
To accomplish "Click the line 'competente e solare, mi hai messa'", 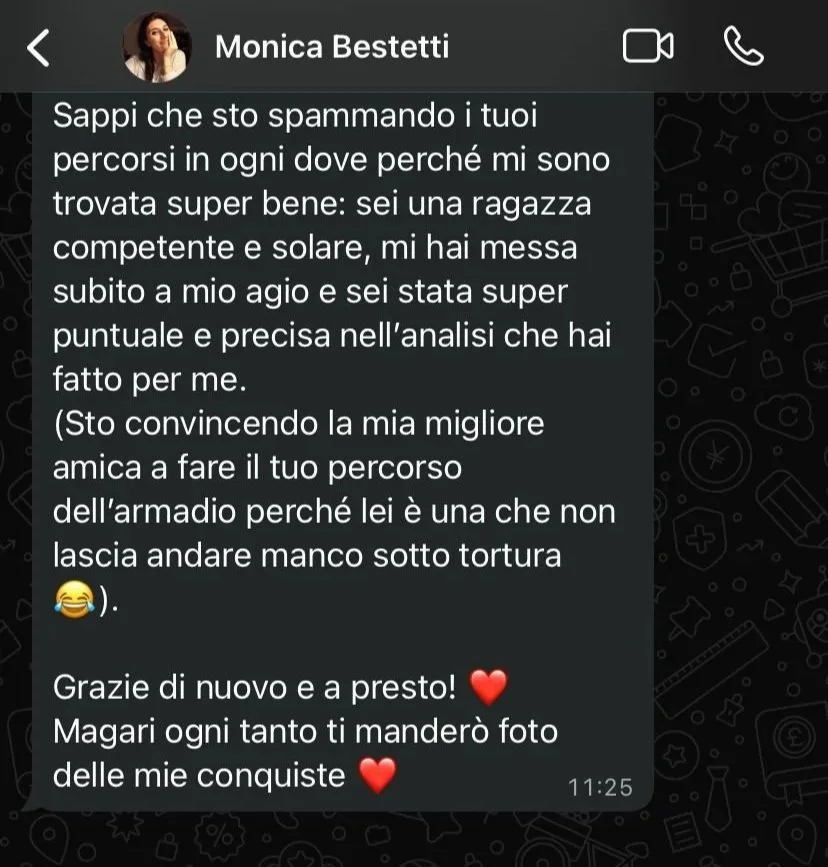I will click(315, 248).
